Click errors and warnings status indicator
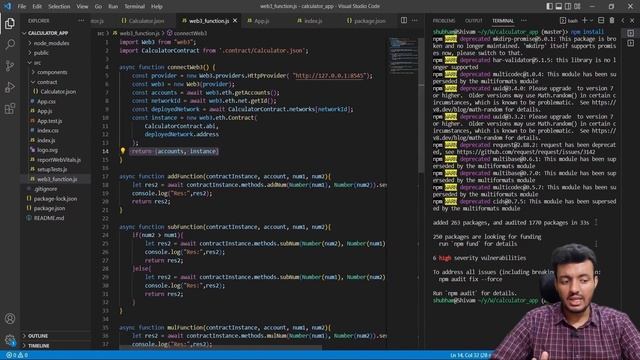The width and height of the screenshot is (640, 360). [x=17, y=355]
